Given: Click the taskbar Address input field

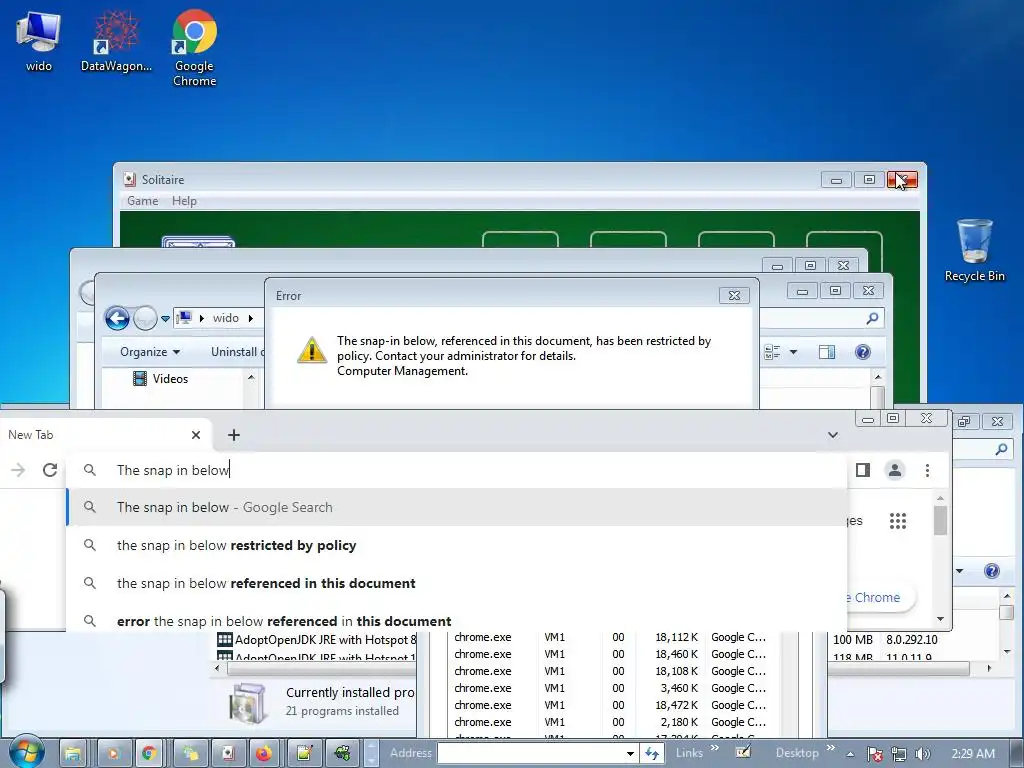Looking at the screenshot, I should (x=531, y=753).
